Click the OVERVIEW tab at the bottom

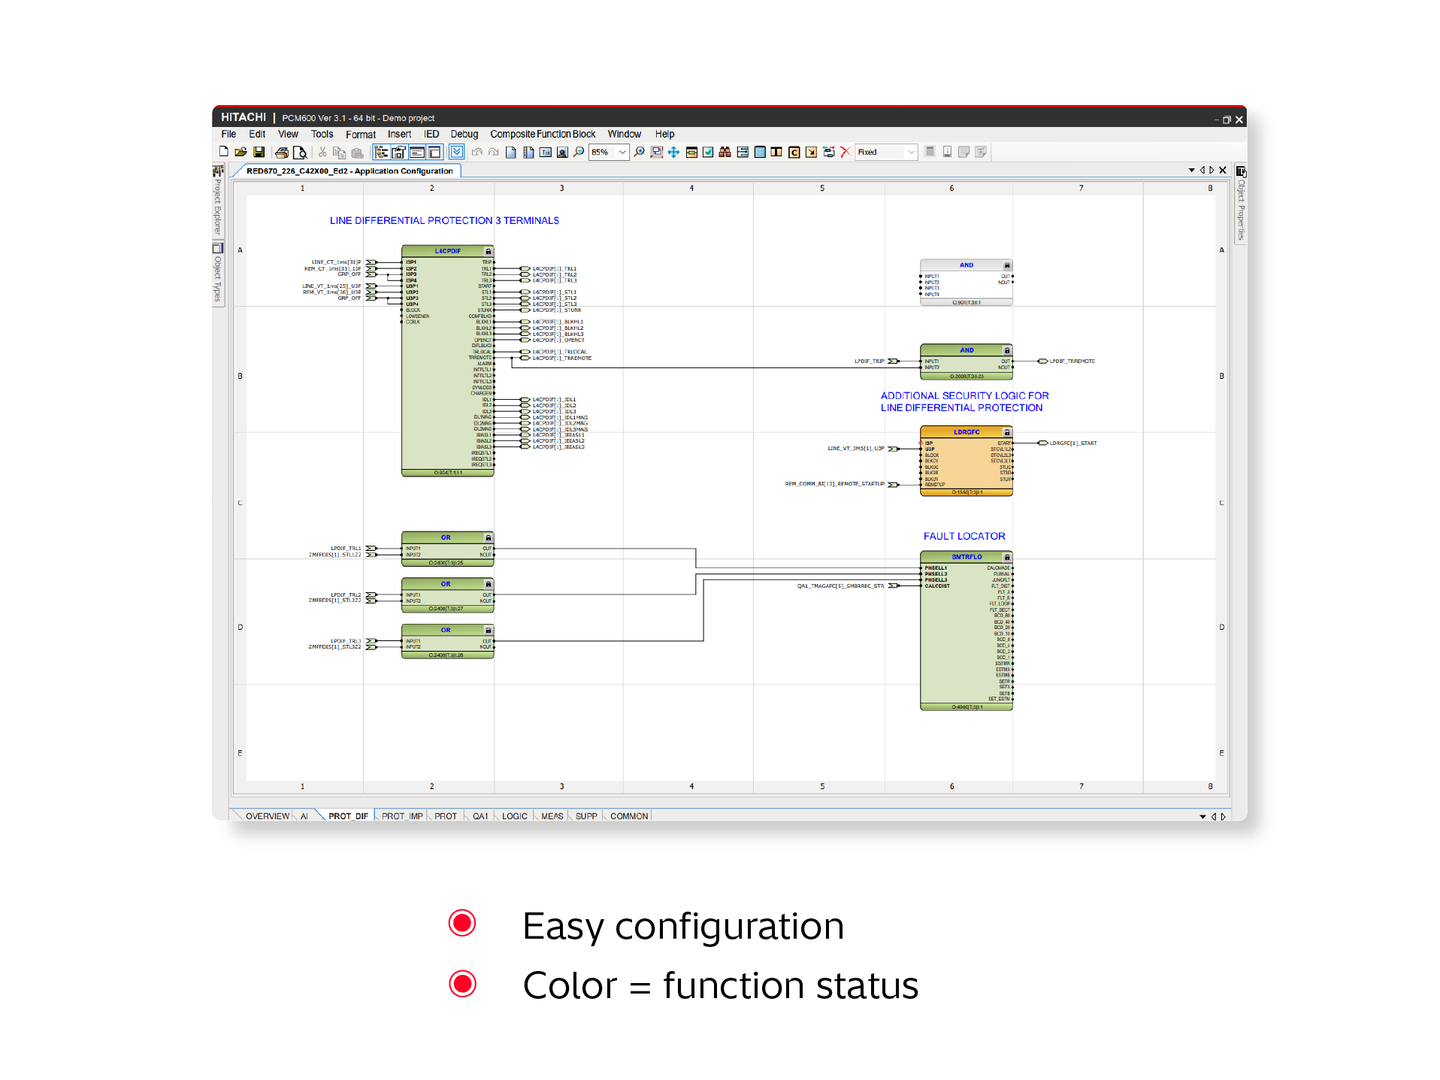tap(266, 816)
